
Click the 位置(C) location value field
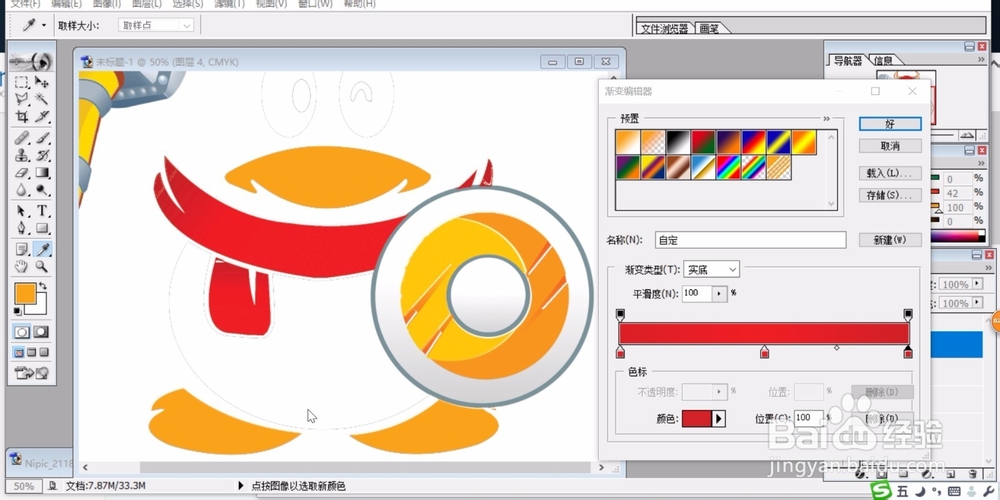pyautogui.click(x=809, y=418)
